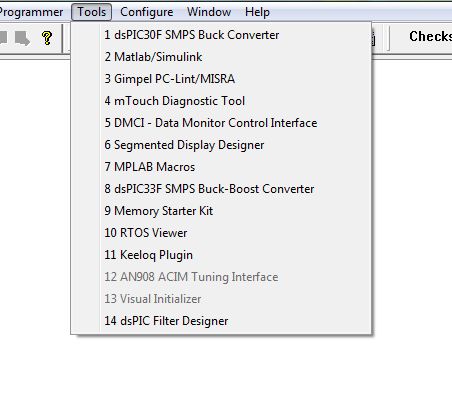The height and width of the screenshot is (401, 452).
Task: Select the Keeloq Plugin item
Action: pos(221,255)
